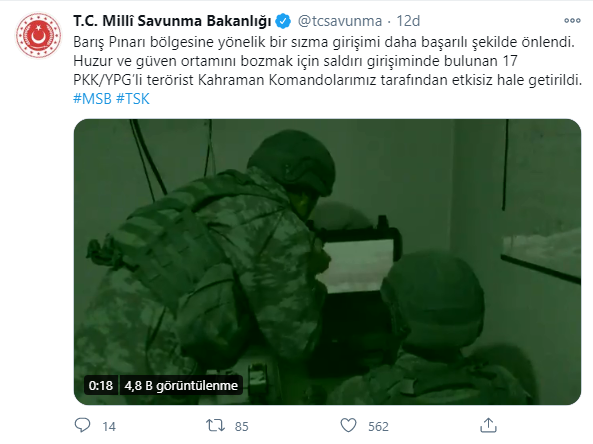Click the 4,8 B görüntülenme view count
This screenshot has height=444, width=593.
click(x=181, y=385)
